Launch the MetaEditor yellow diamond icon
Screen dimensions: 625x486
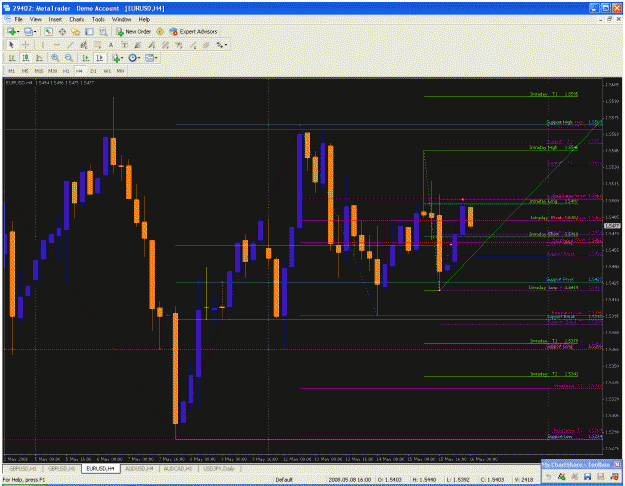(x=160, y=31)
